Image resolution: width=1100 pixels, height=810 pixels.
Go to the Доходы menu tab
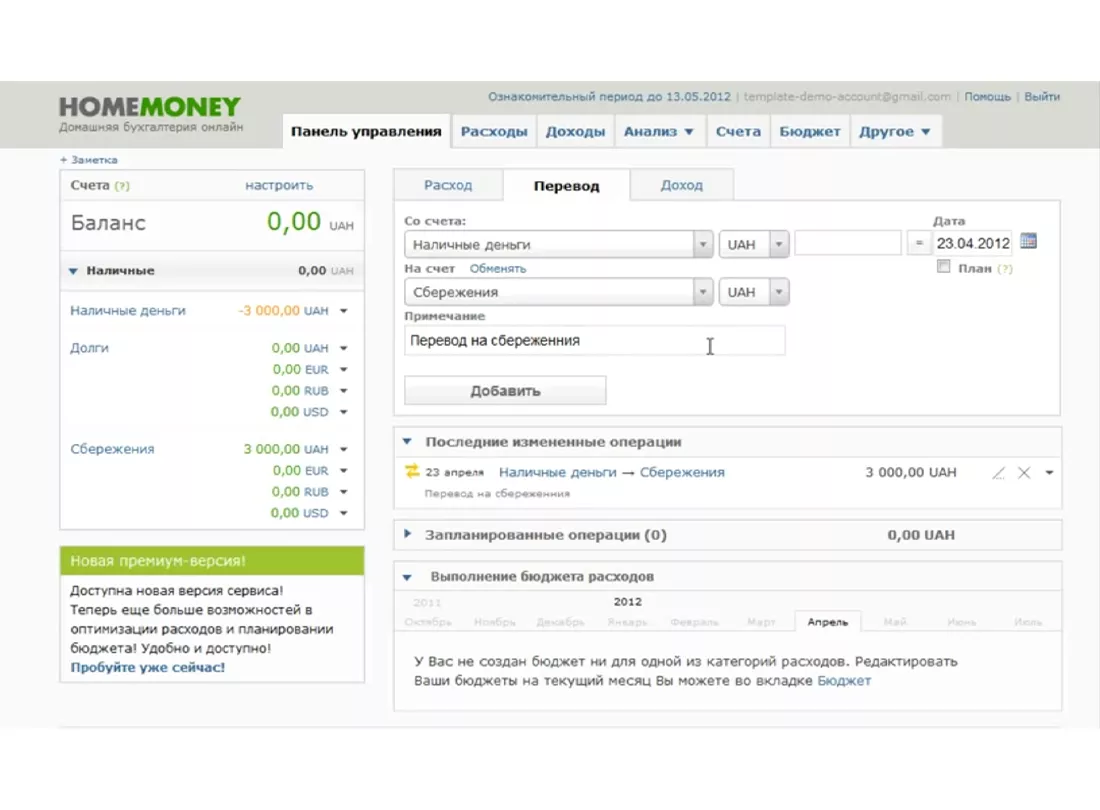[x=575, y=131]
